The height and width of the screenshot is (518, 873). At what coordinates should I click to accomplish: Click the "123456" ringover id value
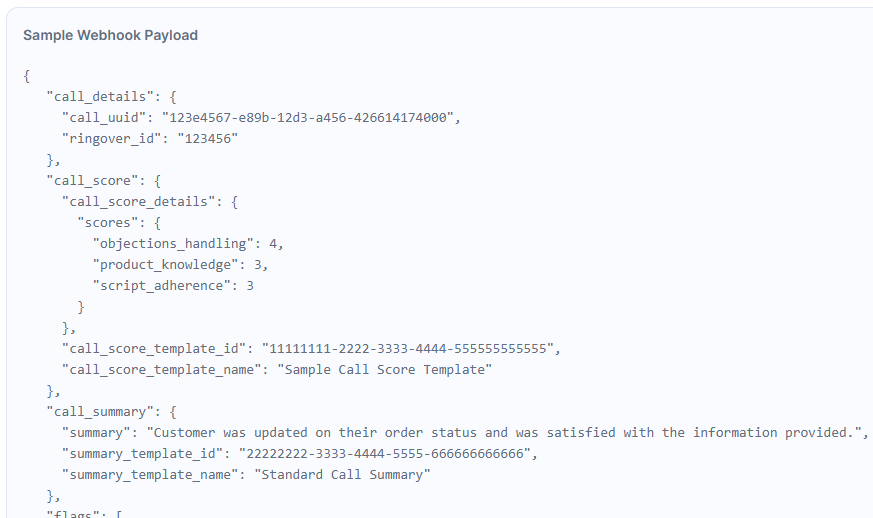[x=208, y=139]
